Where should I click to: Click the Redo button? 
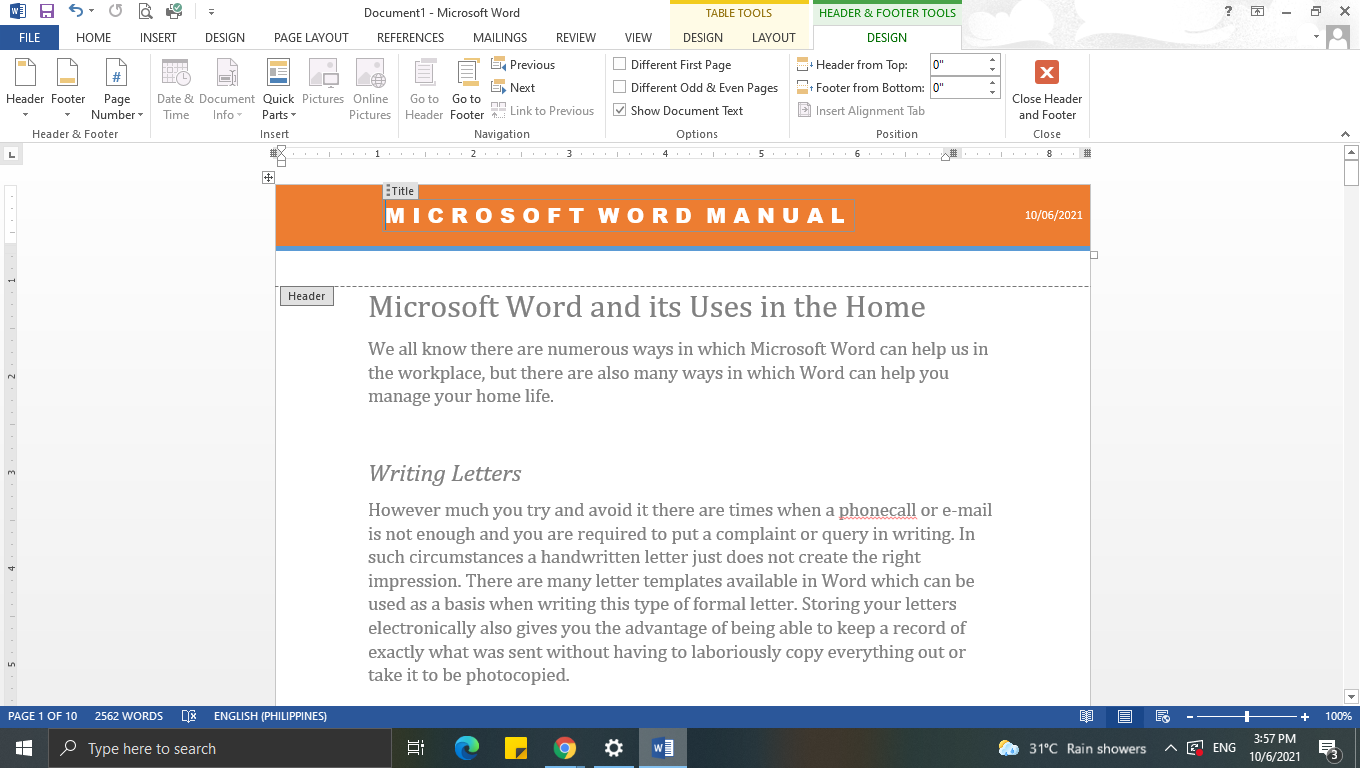click(115, 12)
